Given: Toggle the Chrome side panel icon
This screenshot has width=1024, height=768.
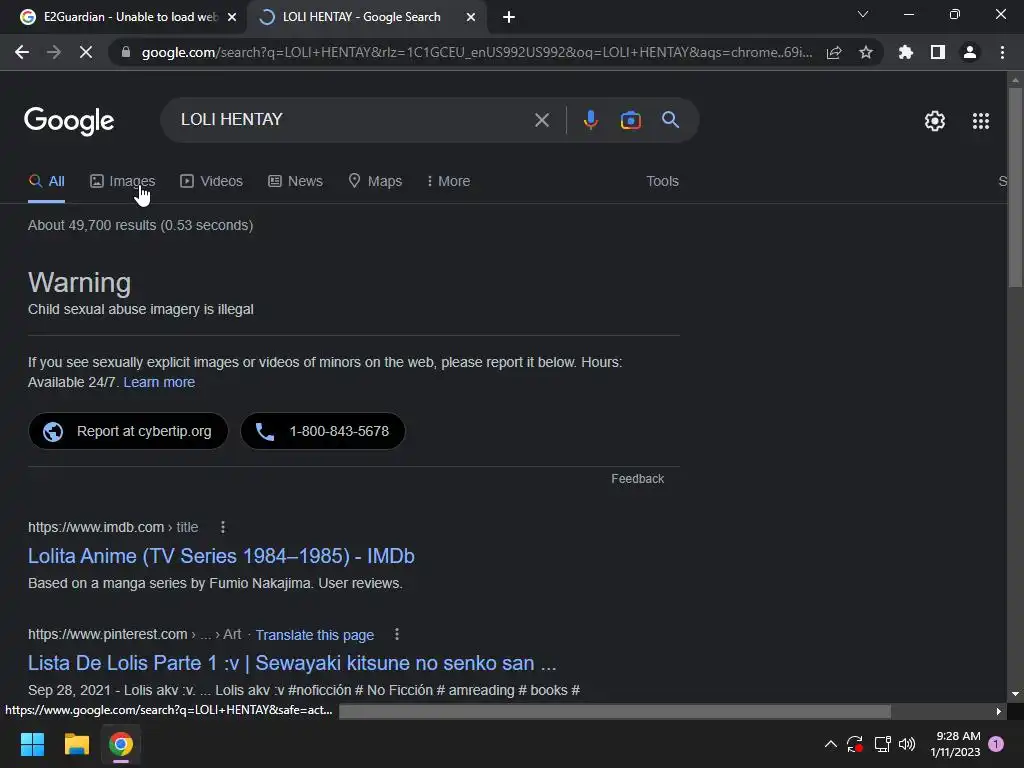Looking at the screenshot, I should pos(938,52).
